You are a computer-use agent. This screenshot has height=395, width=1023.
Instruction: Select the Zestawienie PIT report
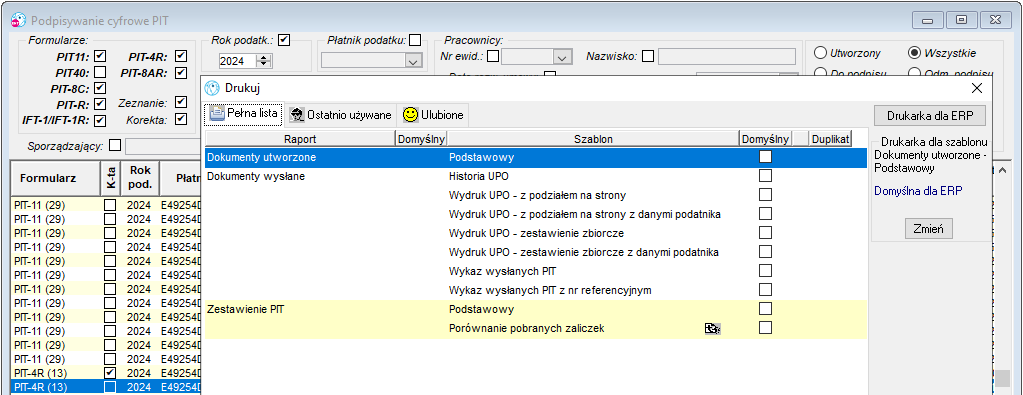245,309
